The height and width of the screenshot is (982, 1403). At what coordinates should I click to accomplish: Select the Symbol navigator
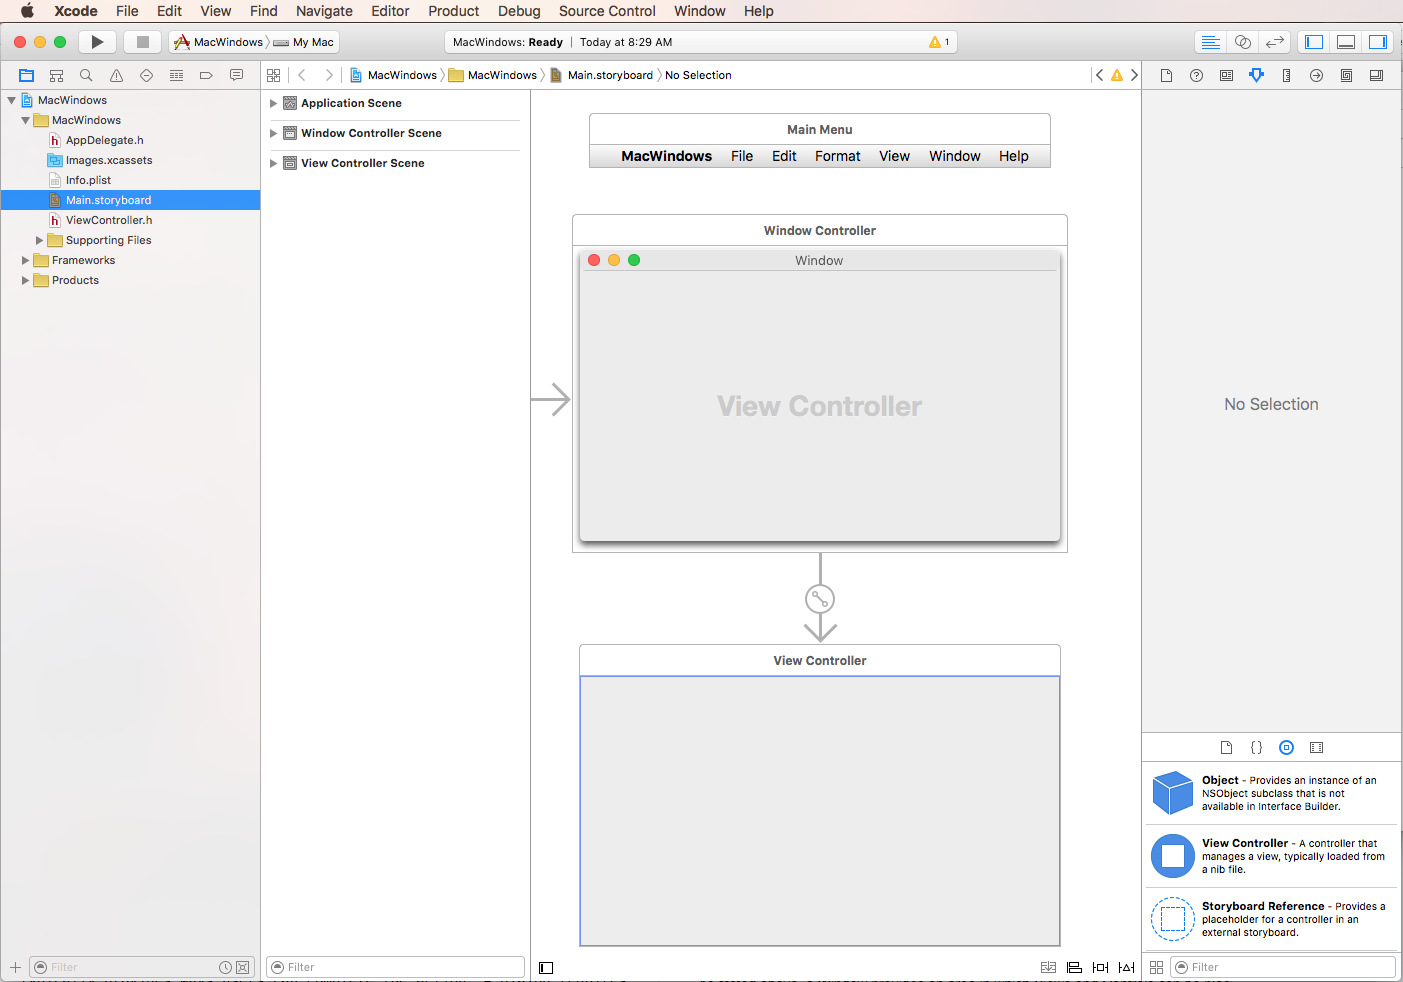[56, 75]
